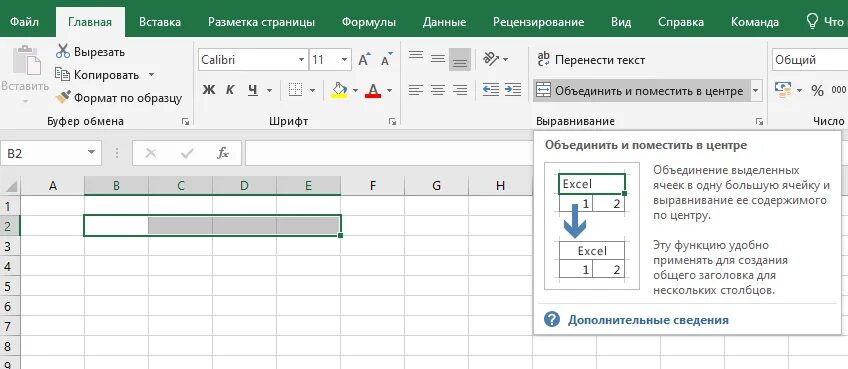The image size is (848, 369).
Task: Align cell content to vertical middle
Action: click(x=438, y=60)
